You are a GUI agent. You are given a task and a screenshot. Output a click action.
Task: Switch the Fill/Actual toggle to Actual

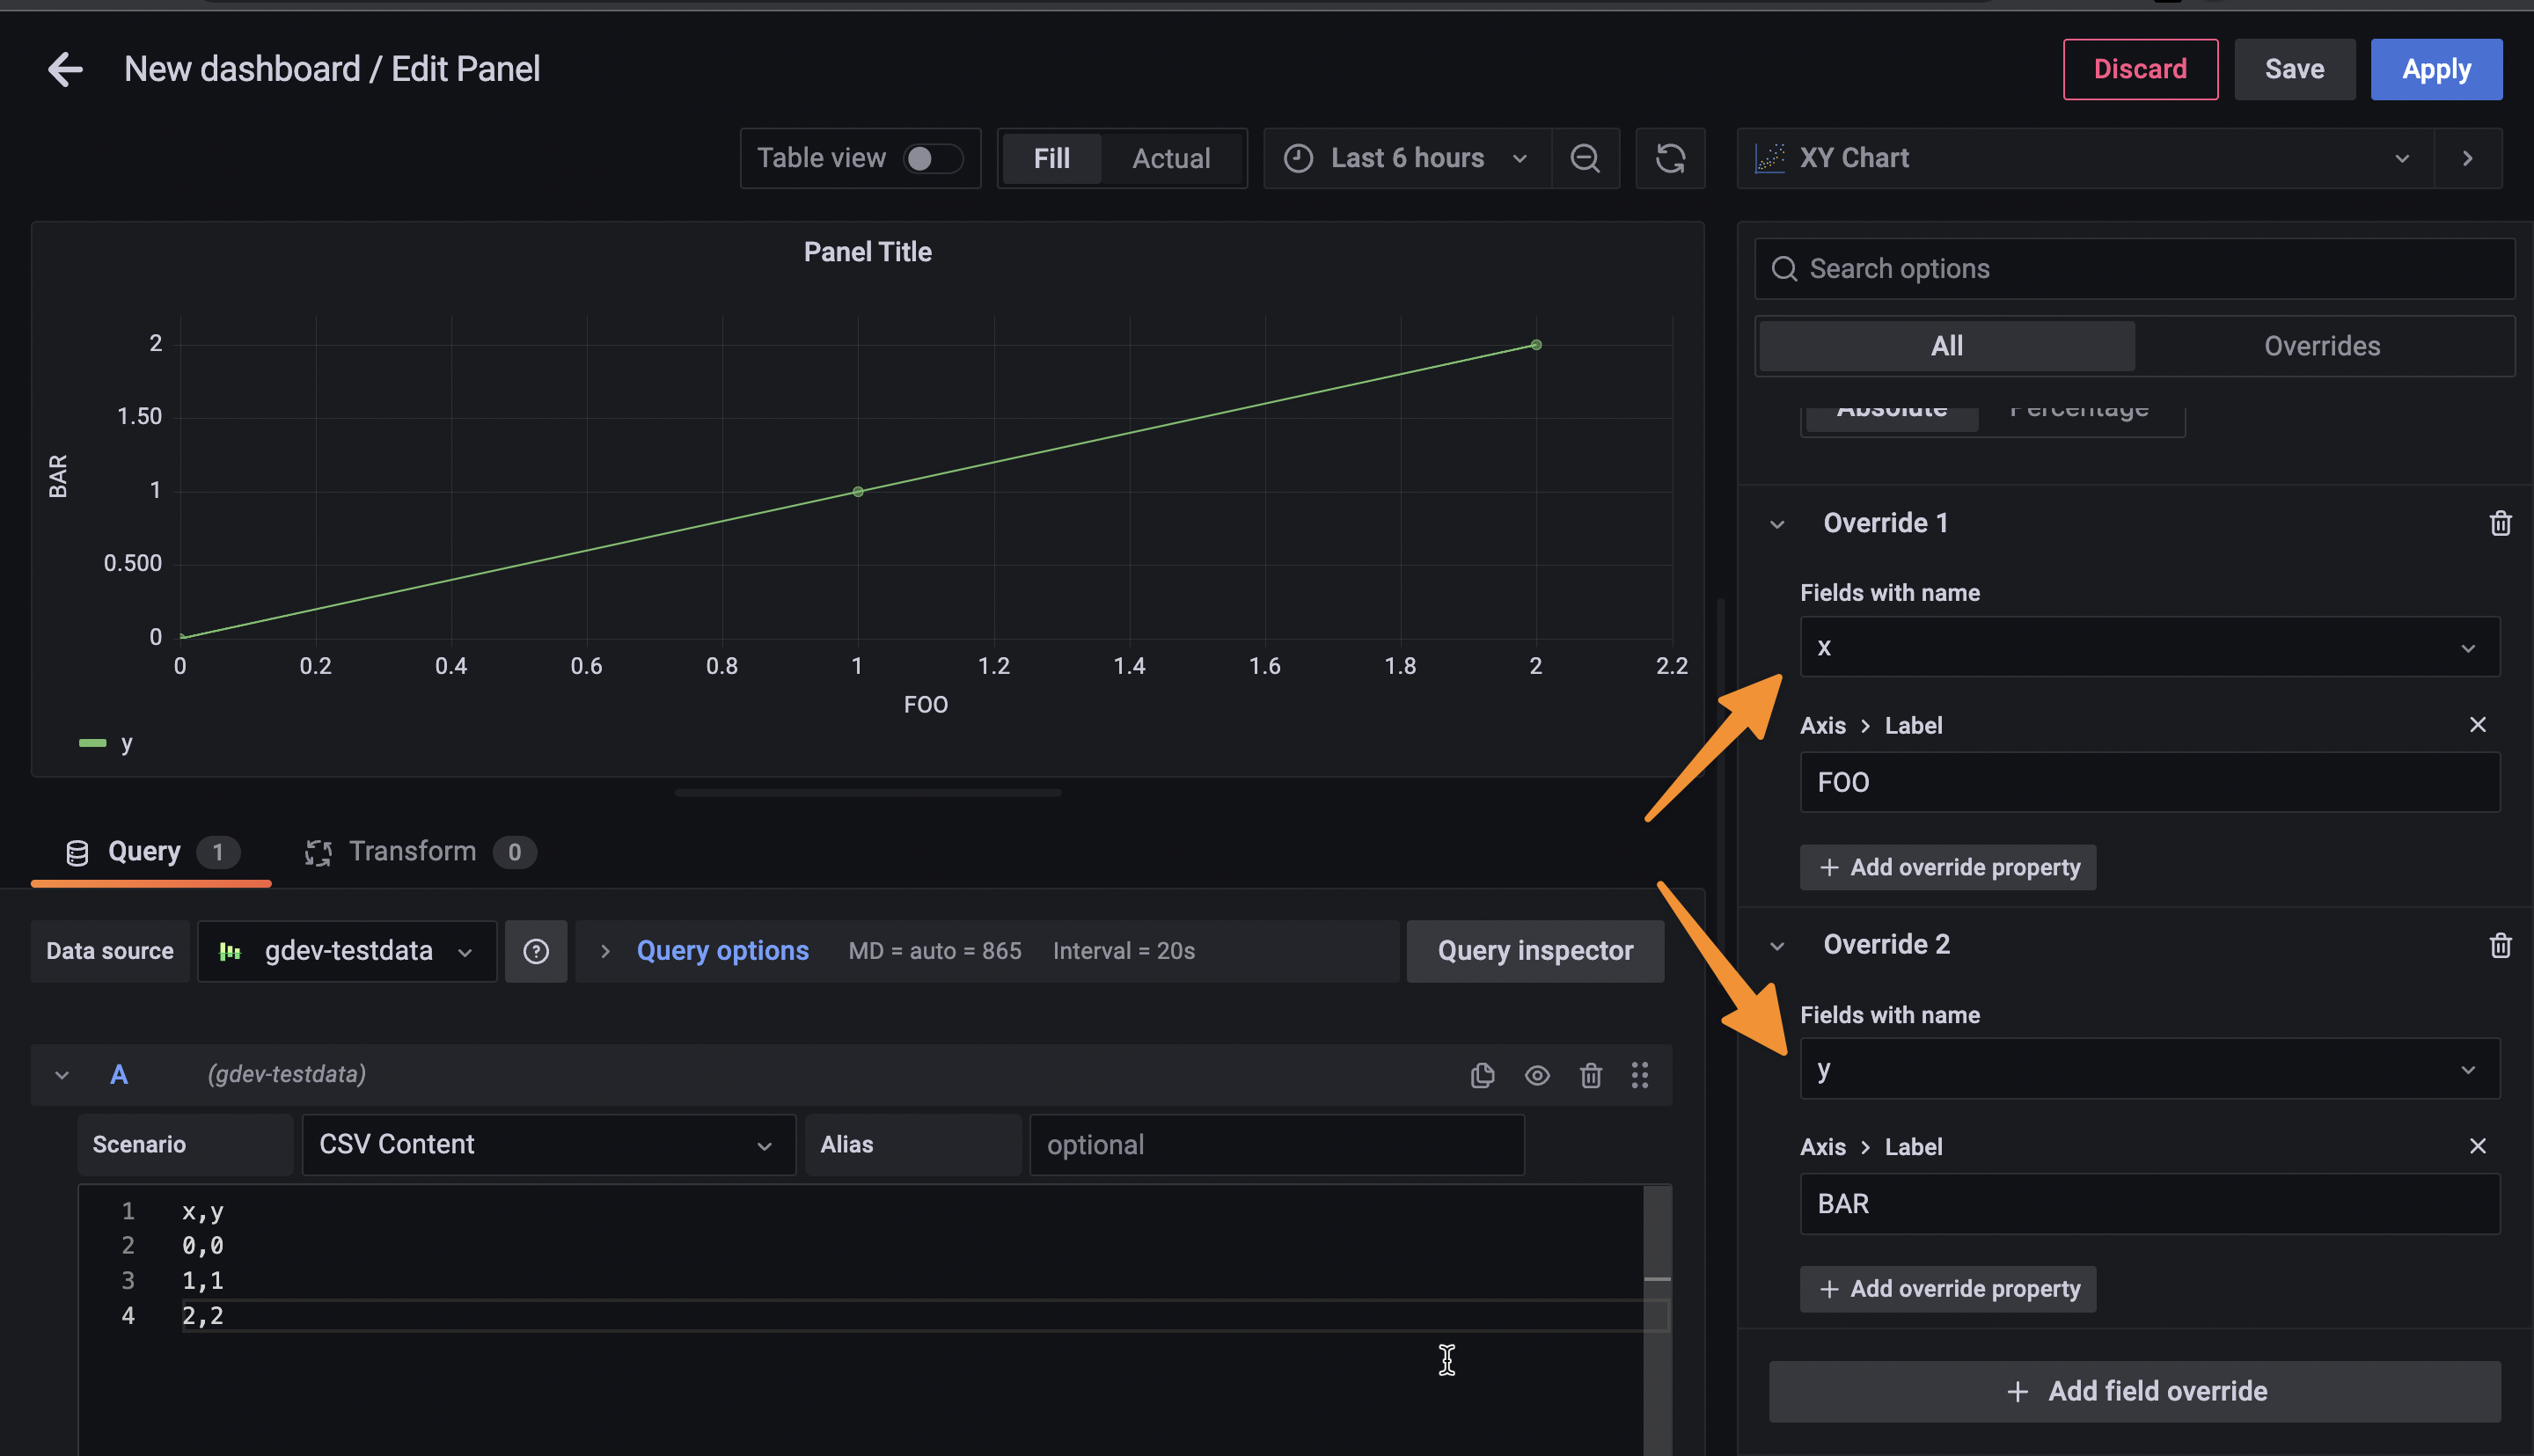coord(1171,158)
